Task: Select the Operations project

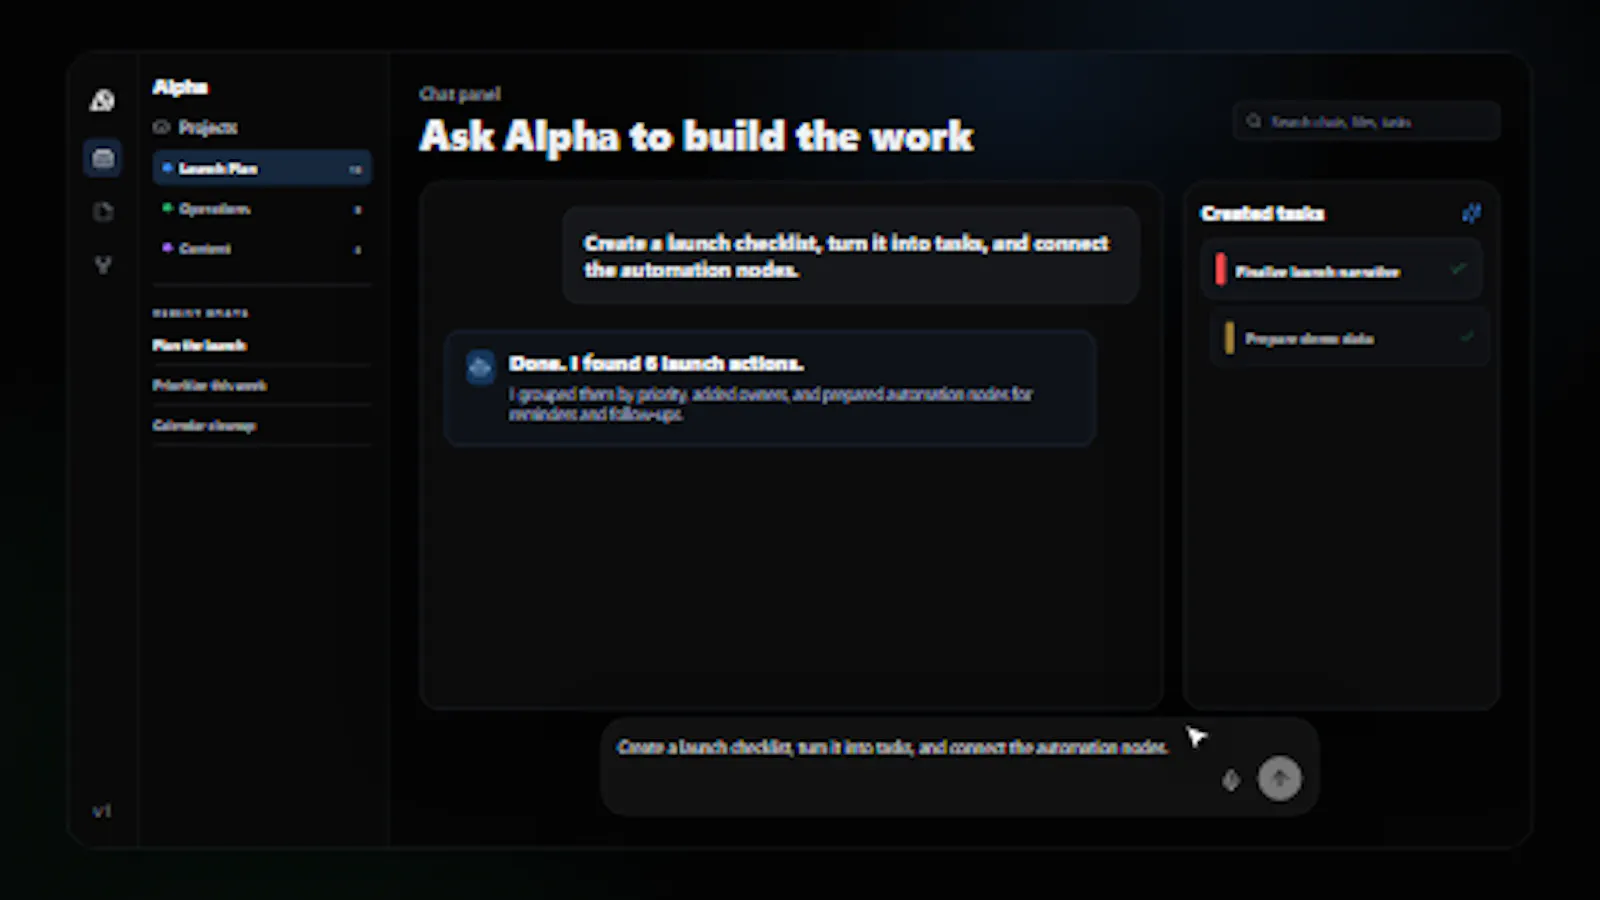Action: pyautogui.click(x=262, y=208)
